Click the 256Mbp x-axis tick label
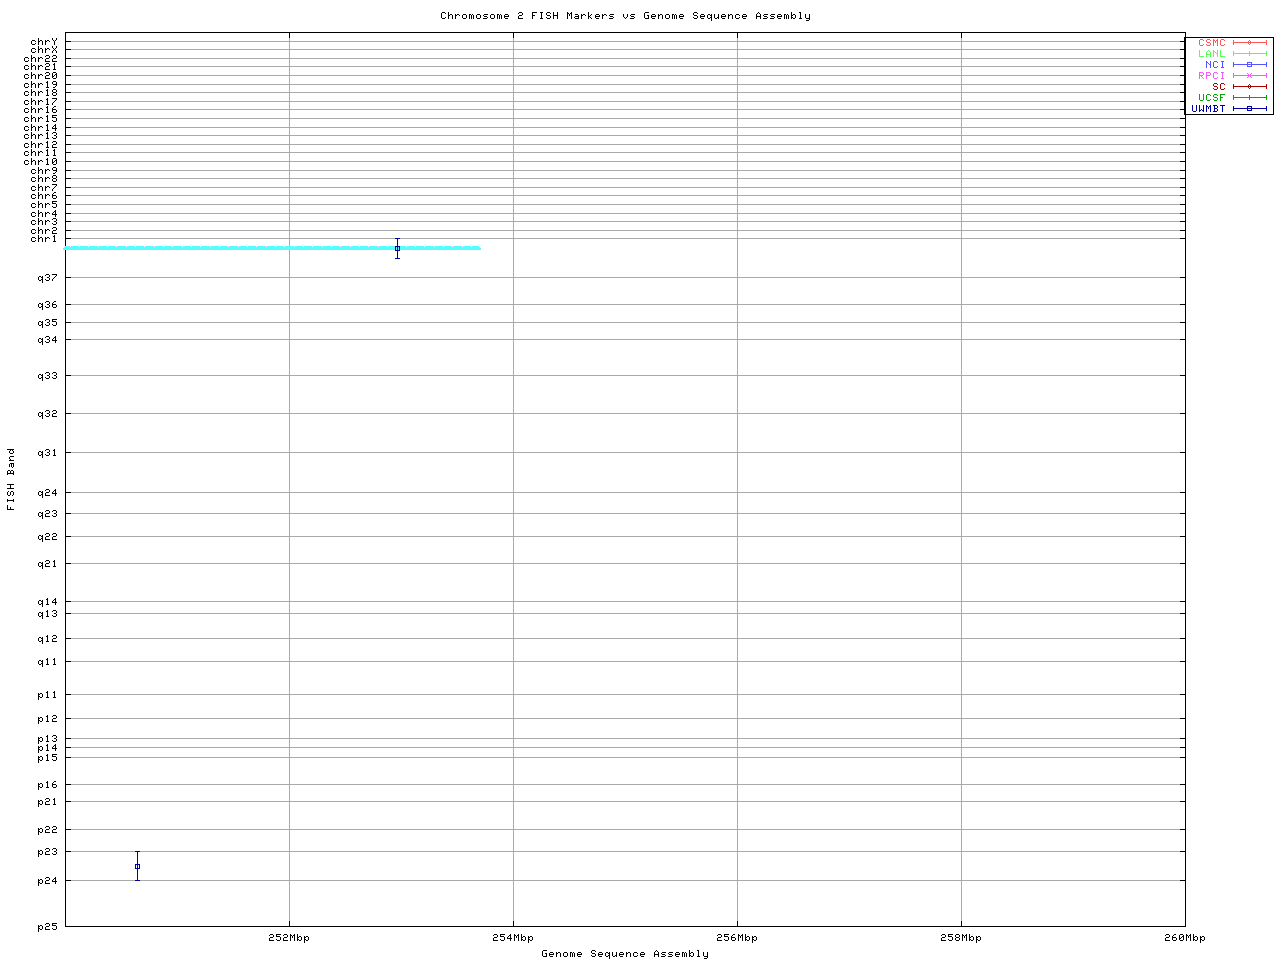 (x=737, y=938)
